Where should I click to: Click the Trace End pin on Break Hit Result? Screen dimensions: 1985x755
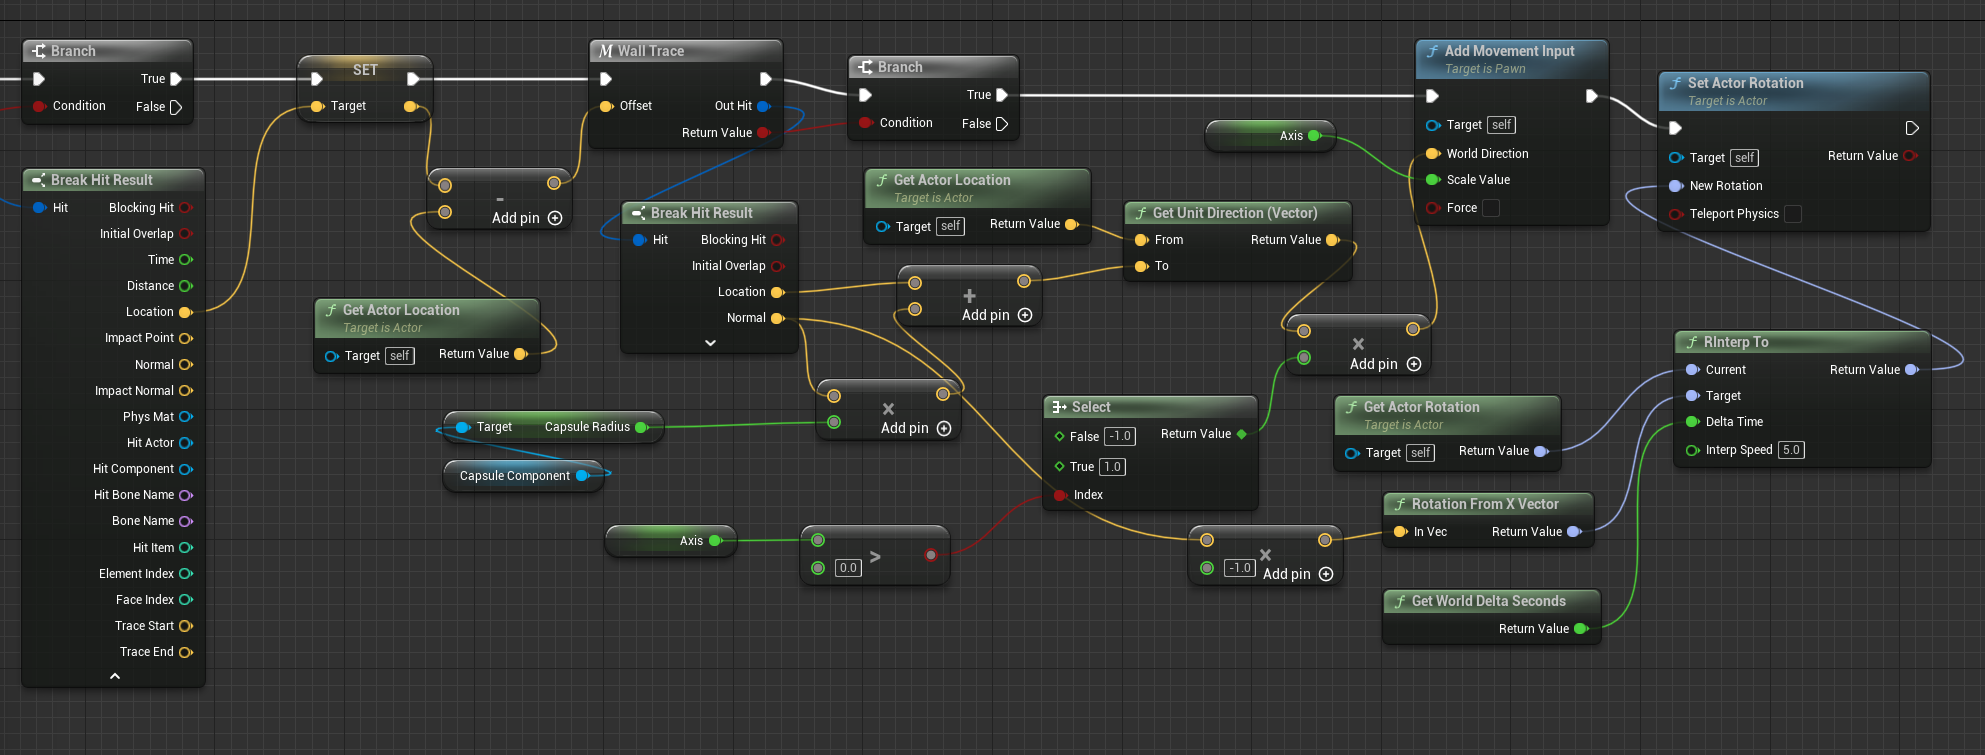pos(185,652)
